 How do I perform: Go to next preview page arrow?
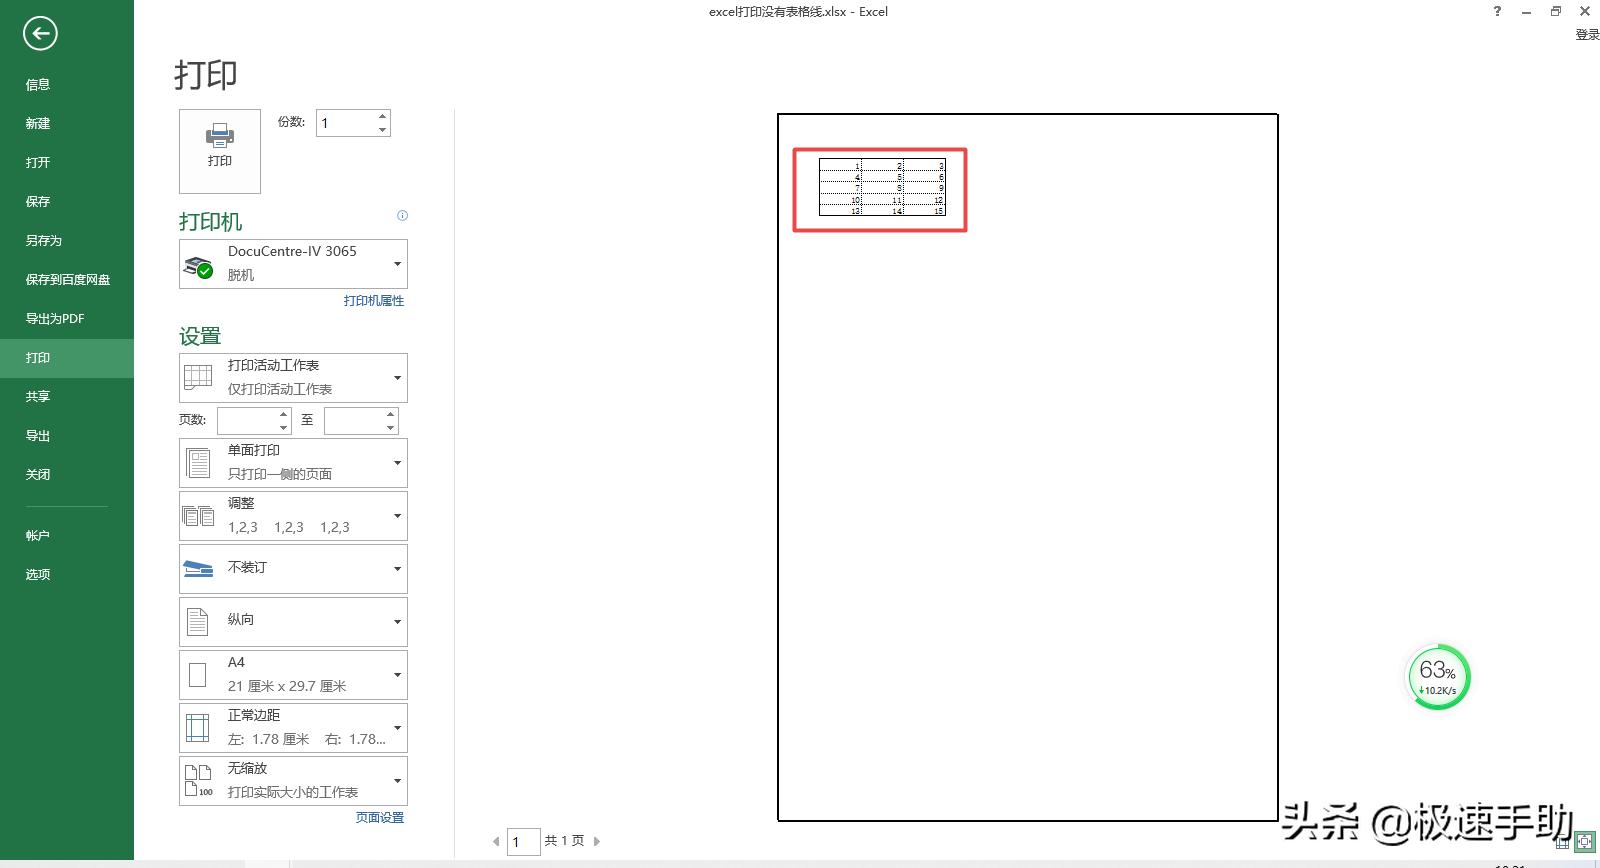point(597,842)
